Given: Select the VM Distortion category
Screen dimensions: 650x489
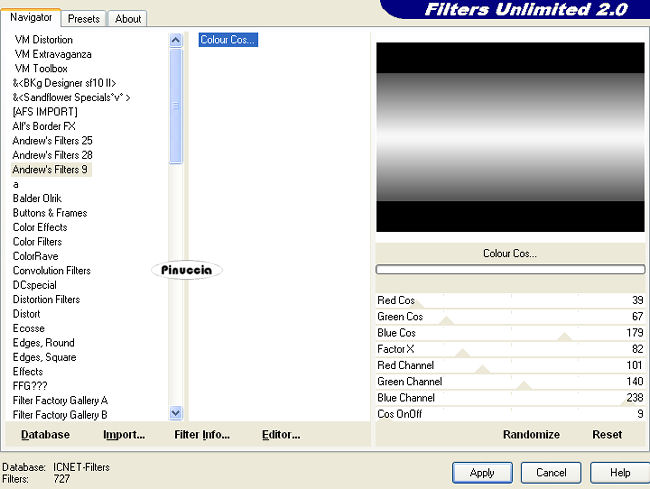Looking at the screenshot, I should [x=44, y=40].
